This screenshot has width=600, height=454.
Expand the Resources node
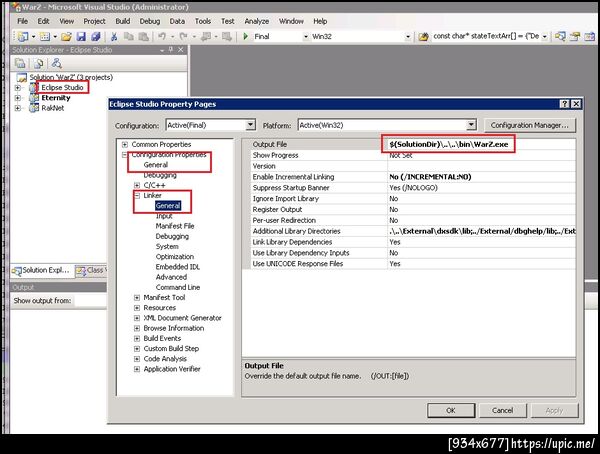[x=137, y=308]
